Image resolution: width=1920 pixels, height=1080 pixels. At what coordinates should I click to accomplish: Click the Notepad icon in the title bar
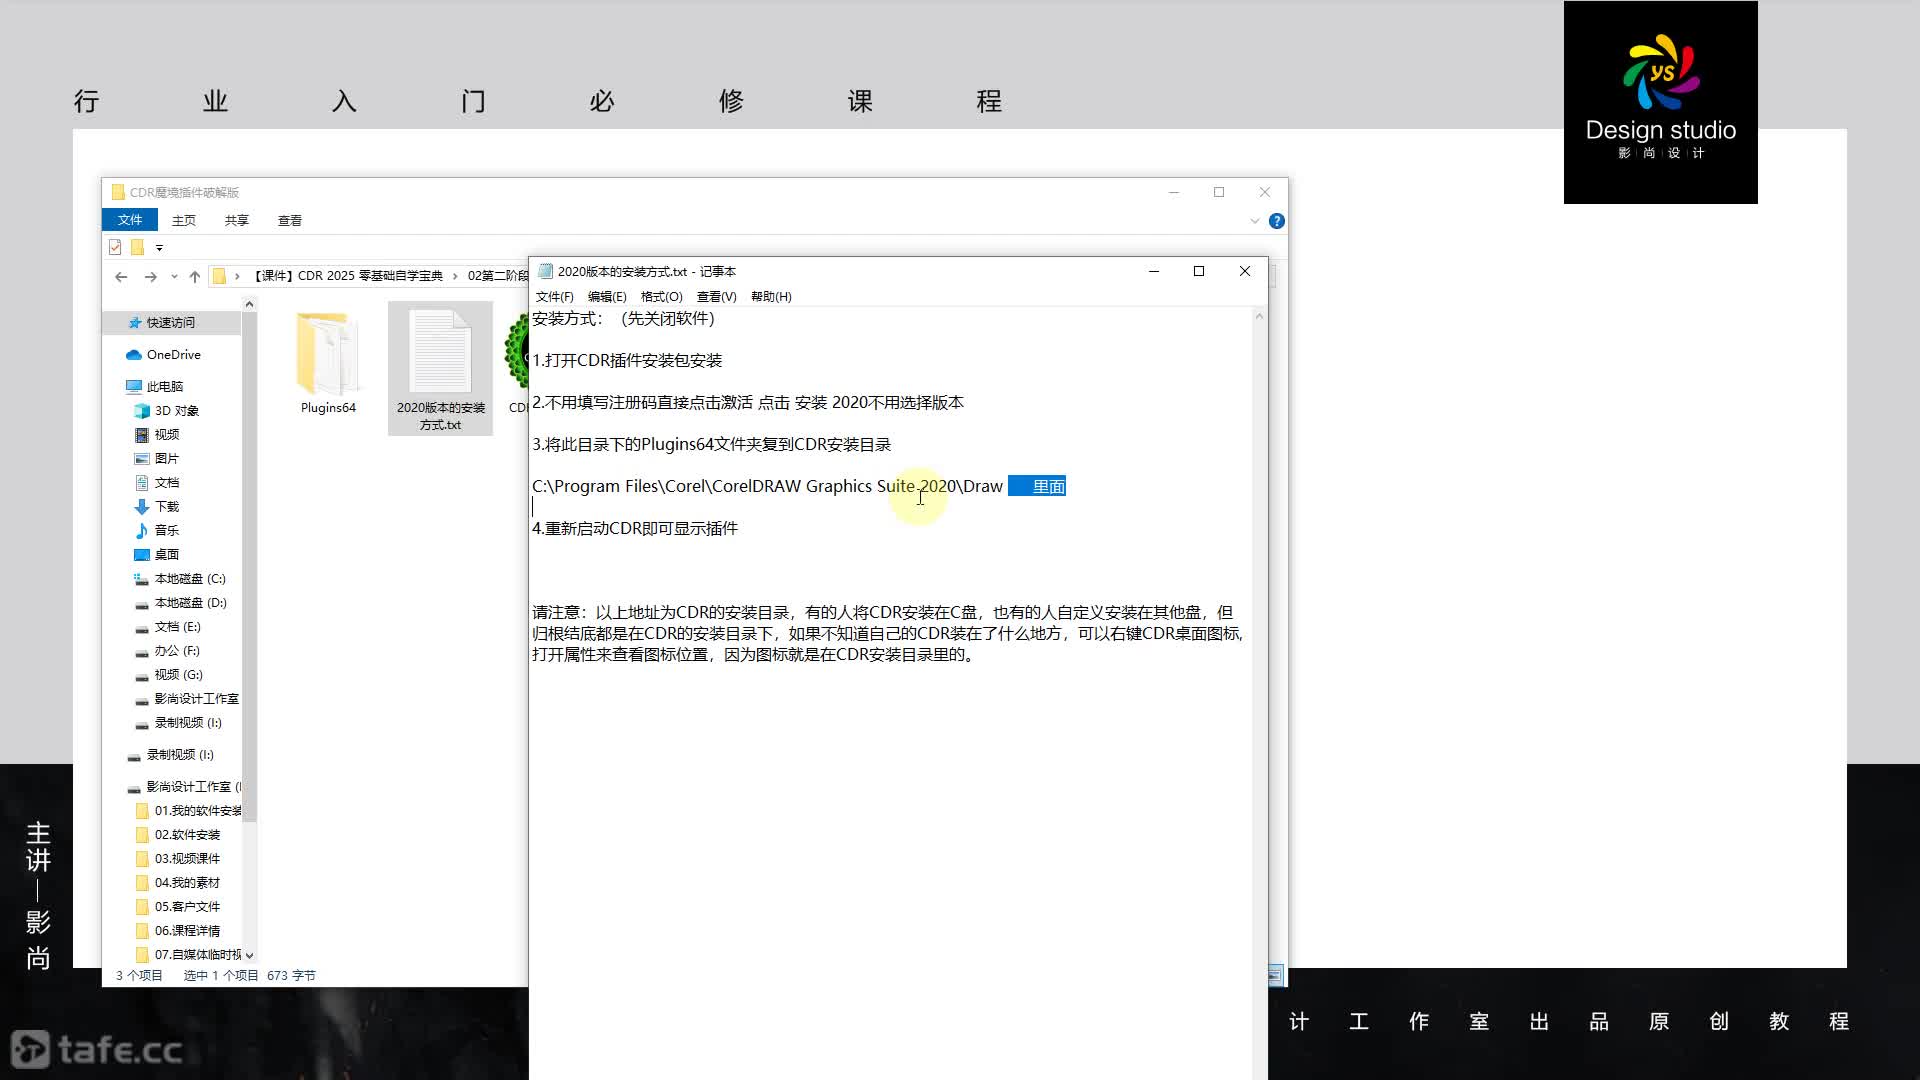[545, 271]
